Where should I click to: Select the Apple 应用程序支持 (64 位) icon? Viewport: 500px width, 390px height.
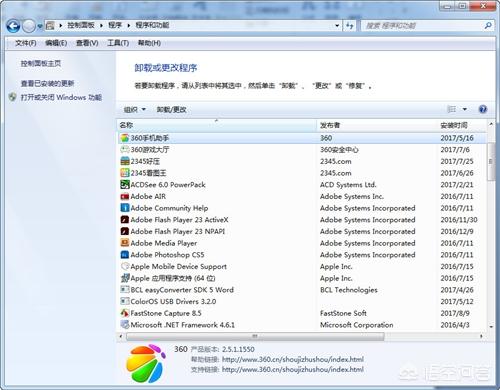pyautogui.click(x=125, y=278)
